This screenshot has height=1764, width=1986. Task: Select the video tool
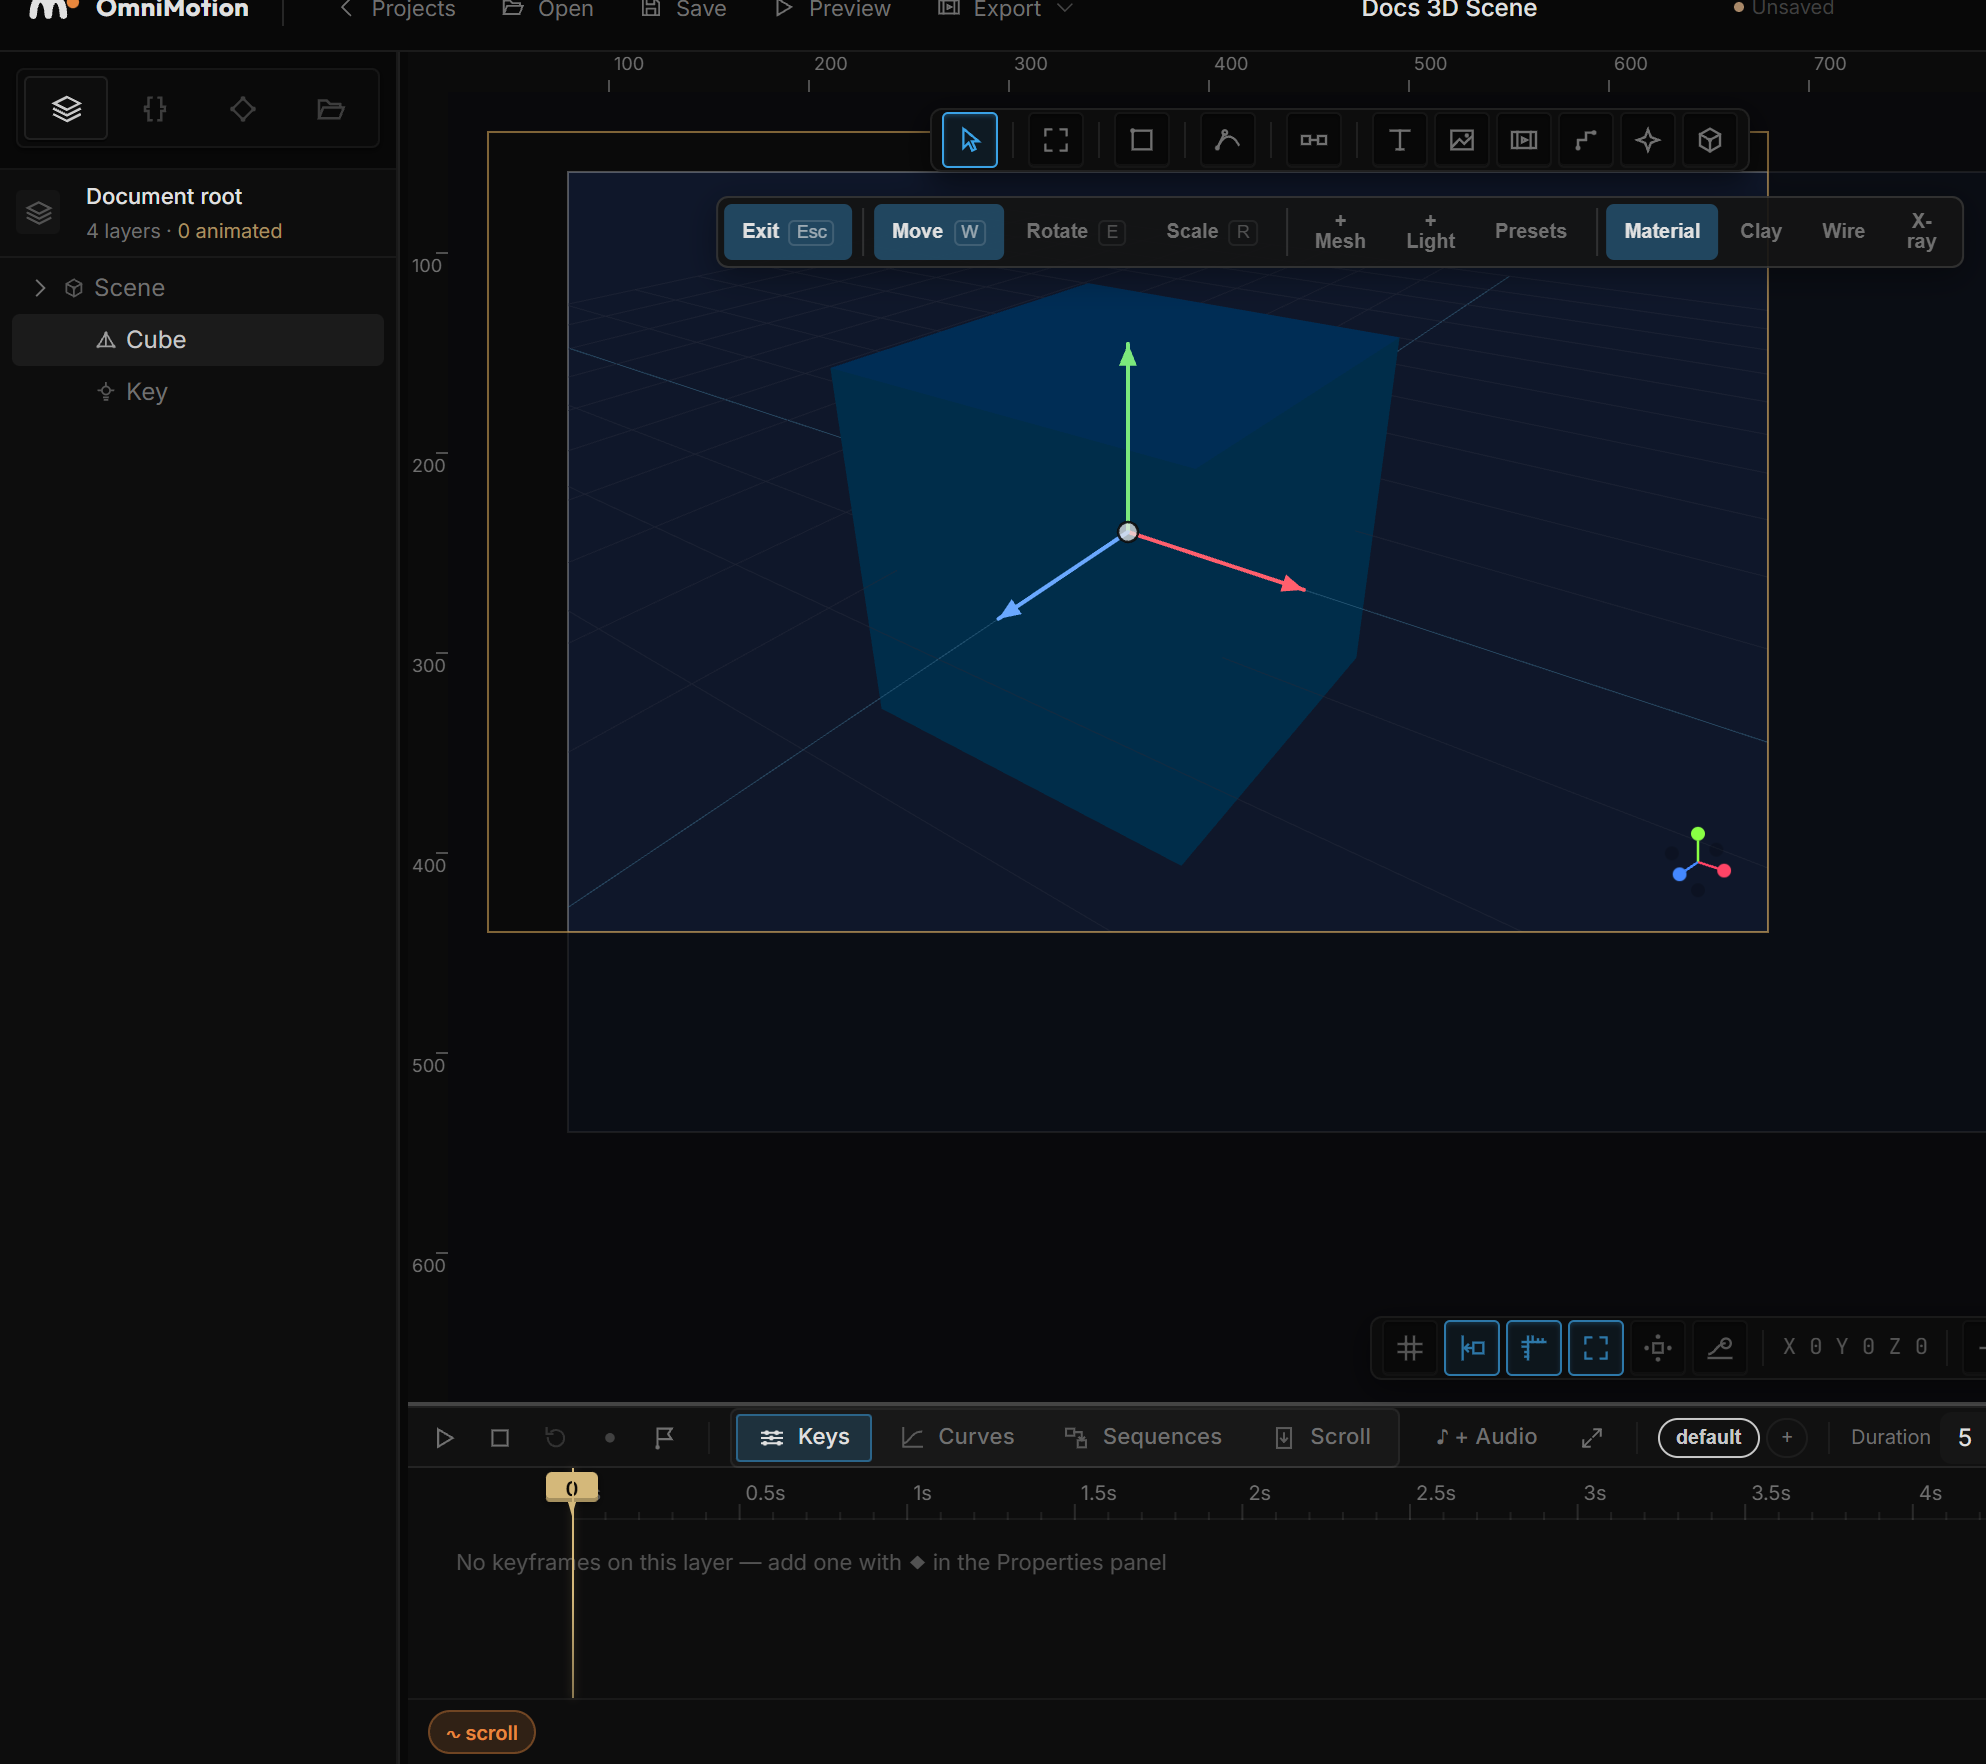1523,140
